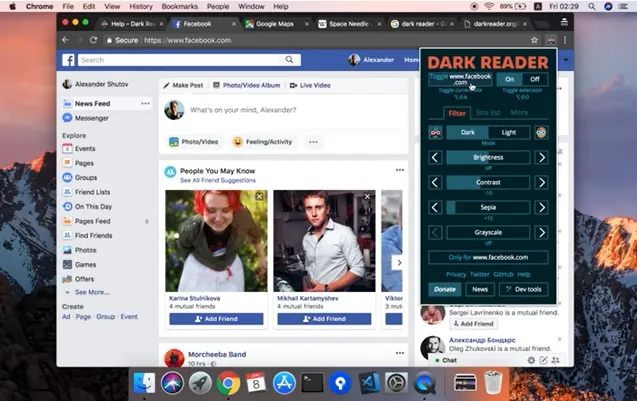The width and height of the screenshot is (637, 401).
Task: Select the Filter tab in Dark Reader
Action: (457, 113)
